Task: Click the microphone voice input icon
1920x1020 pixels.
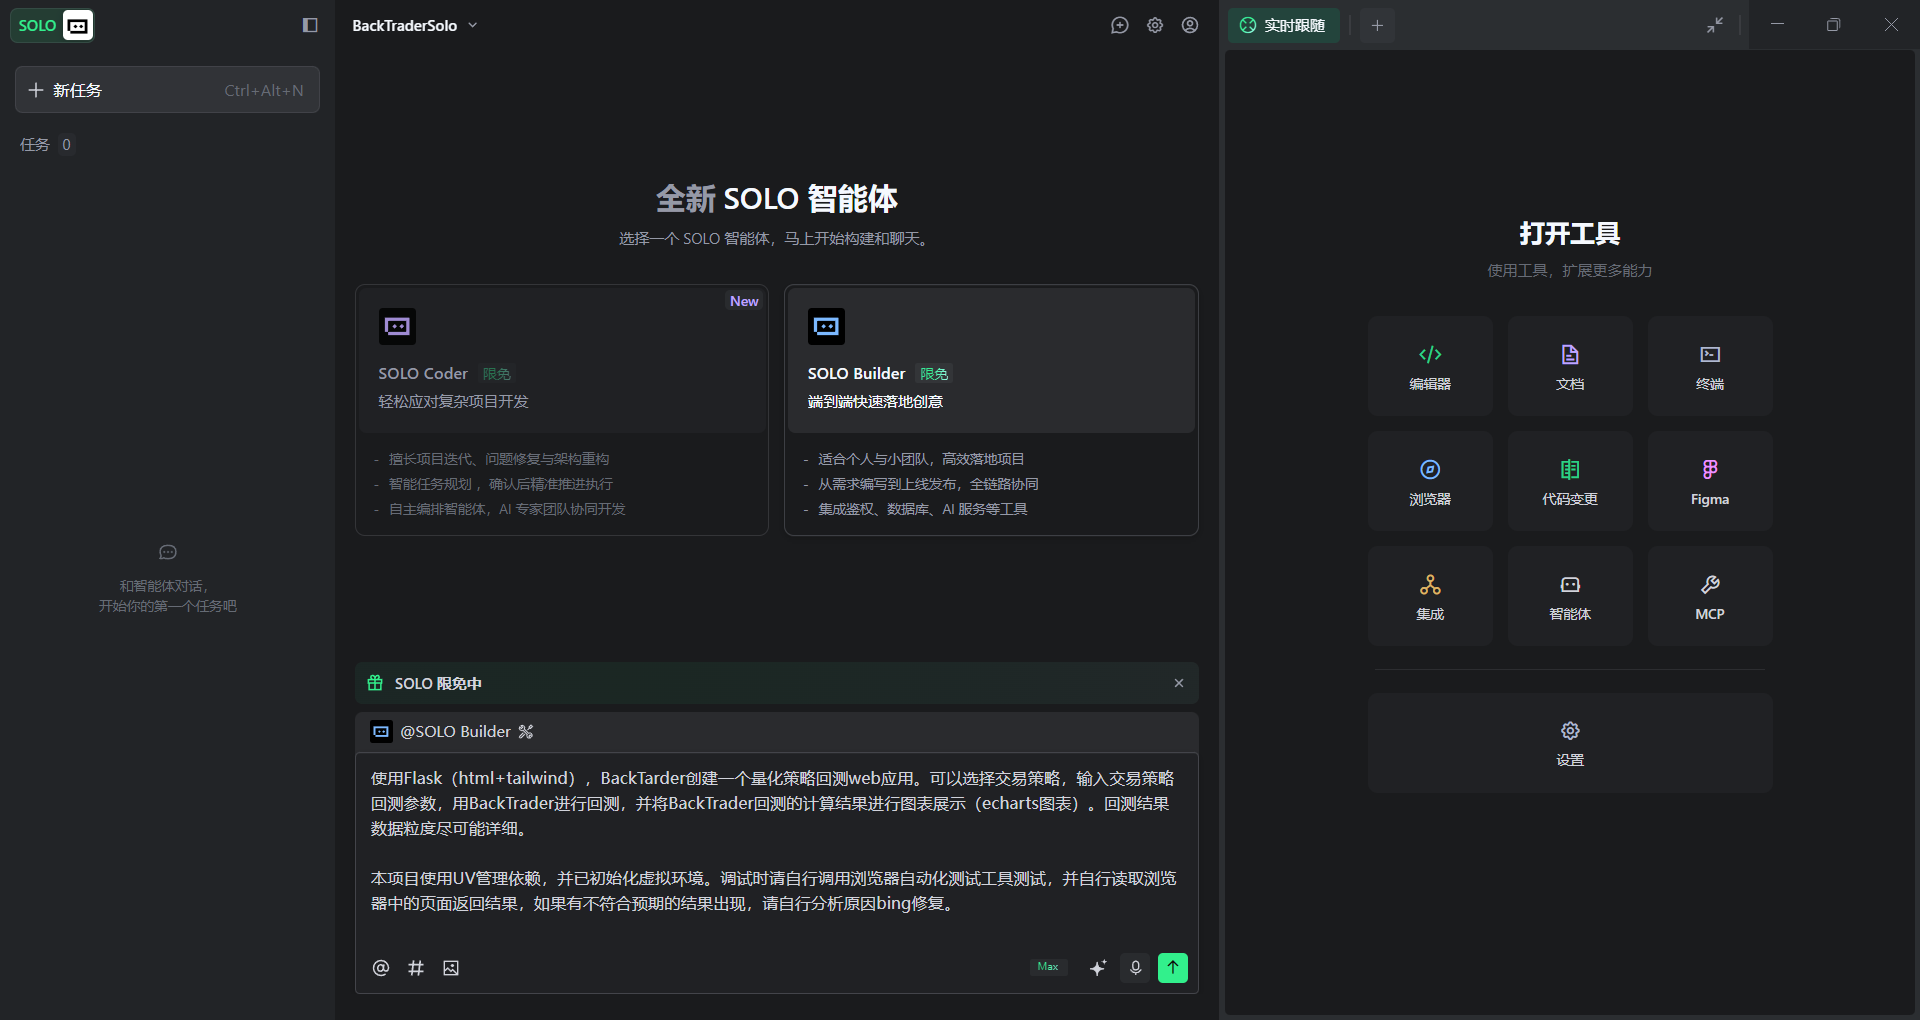Action: coord(1135,968)
